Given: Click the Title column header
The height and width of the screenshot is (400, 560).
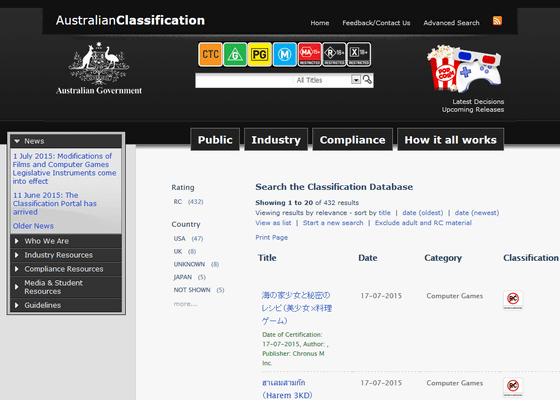Looking at the screenshot, I should click(267, 258).
